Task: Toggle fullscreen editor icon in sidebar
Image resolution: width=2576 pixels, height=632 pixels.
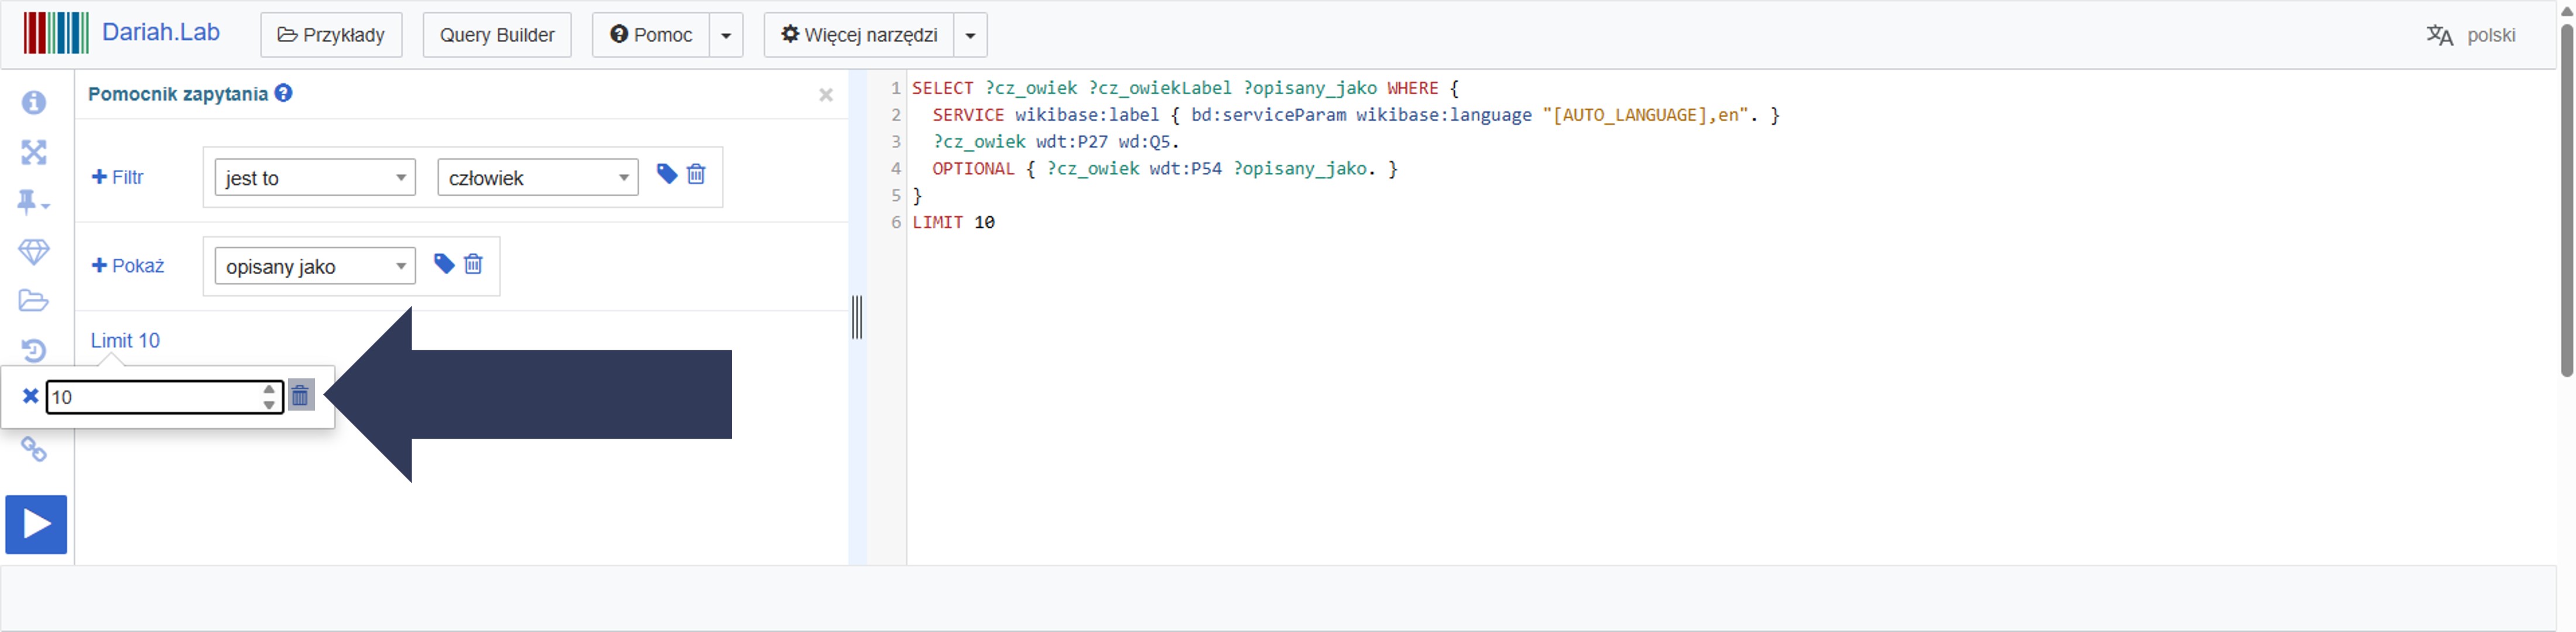Action: click(x=34, y=152)
